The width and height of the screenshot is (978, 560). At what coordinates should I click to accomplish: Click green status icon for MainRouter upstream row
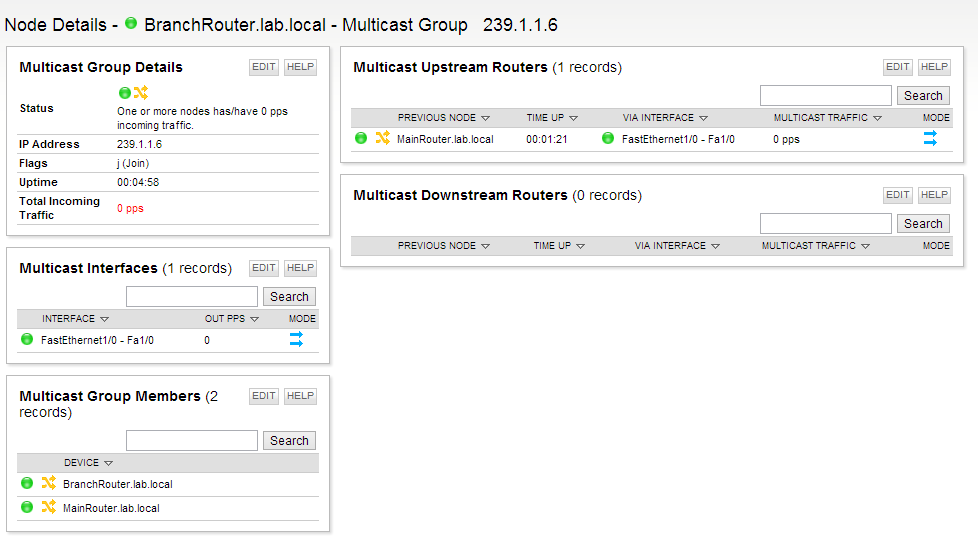(x=361, y=138)
